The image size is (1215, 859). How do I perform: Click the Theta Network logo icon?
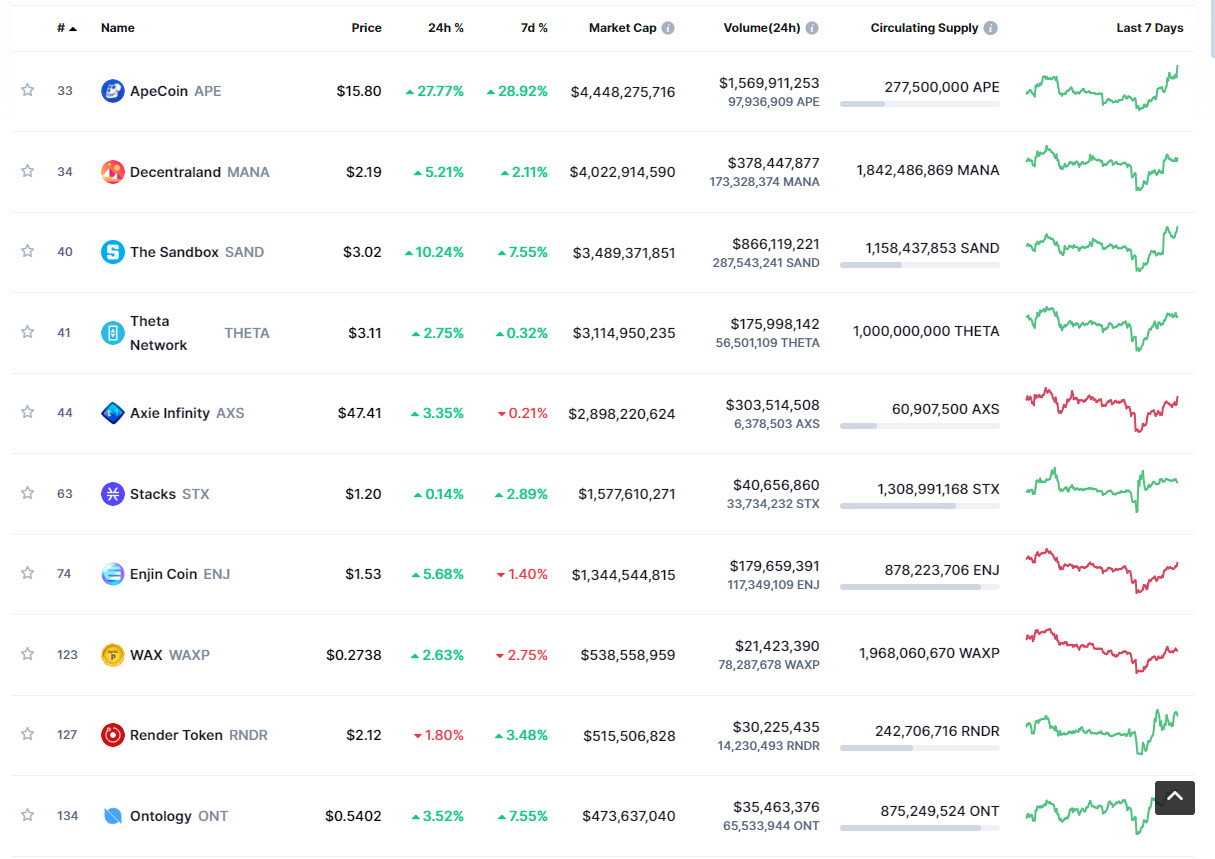[113, 333]
